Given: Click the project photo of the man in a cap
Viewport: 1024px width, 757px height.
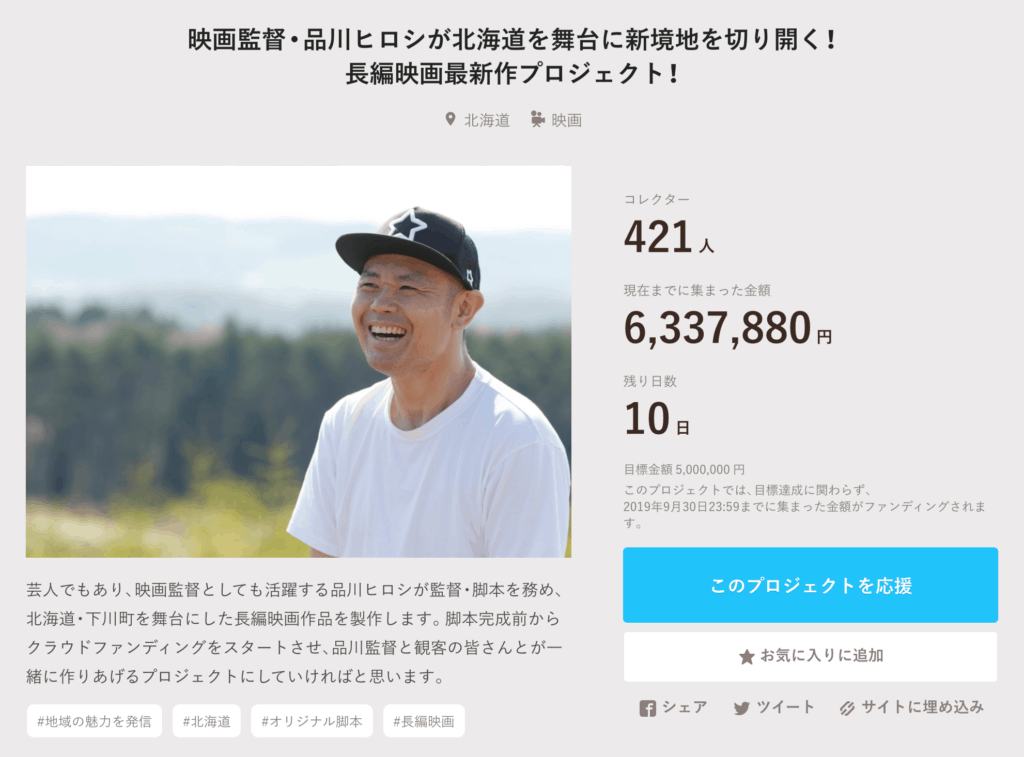Looking at the screenshot, I should pyautogui.click(x=298, y=361).
